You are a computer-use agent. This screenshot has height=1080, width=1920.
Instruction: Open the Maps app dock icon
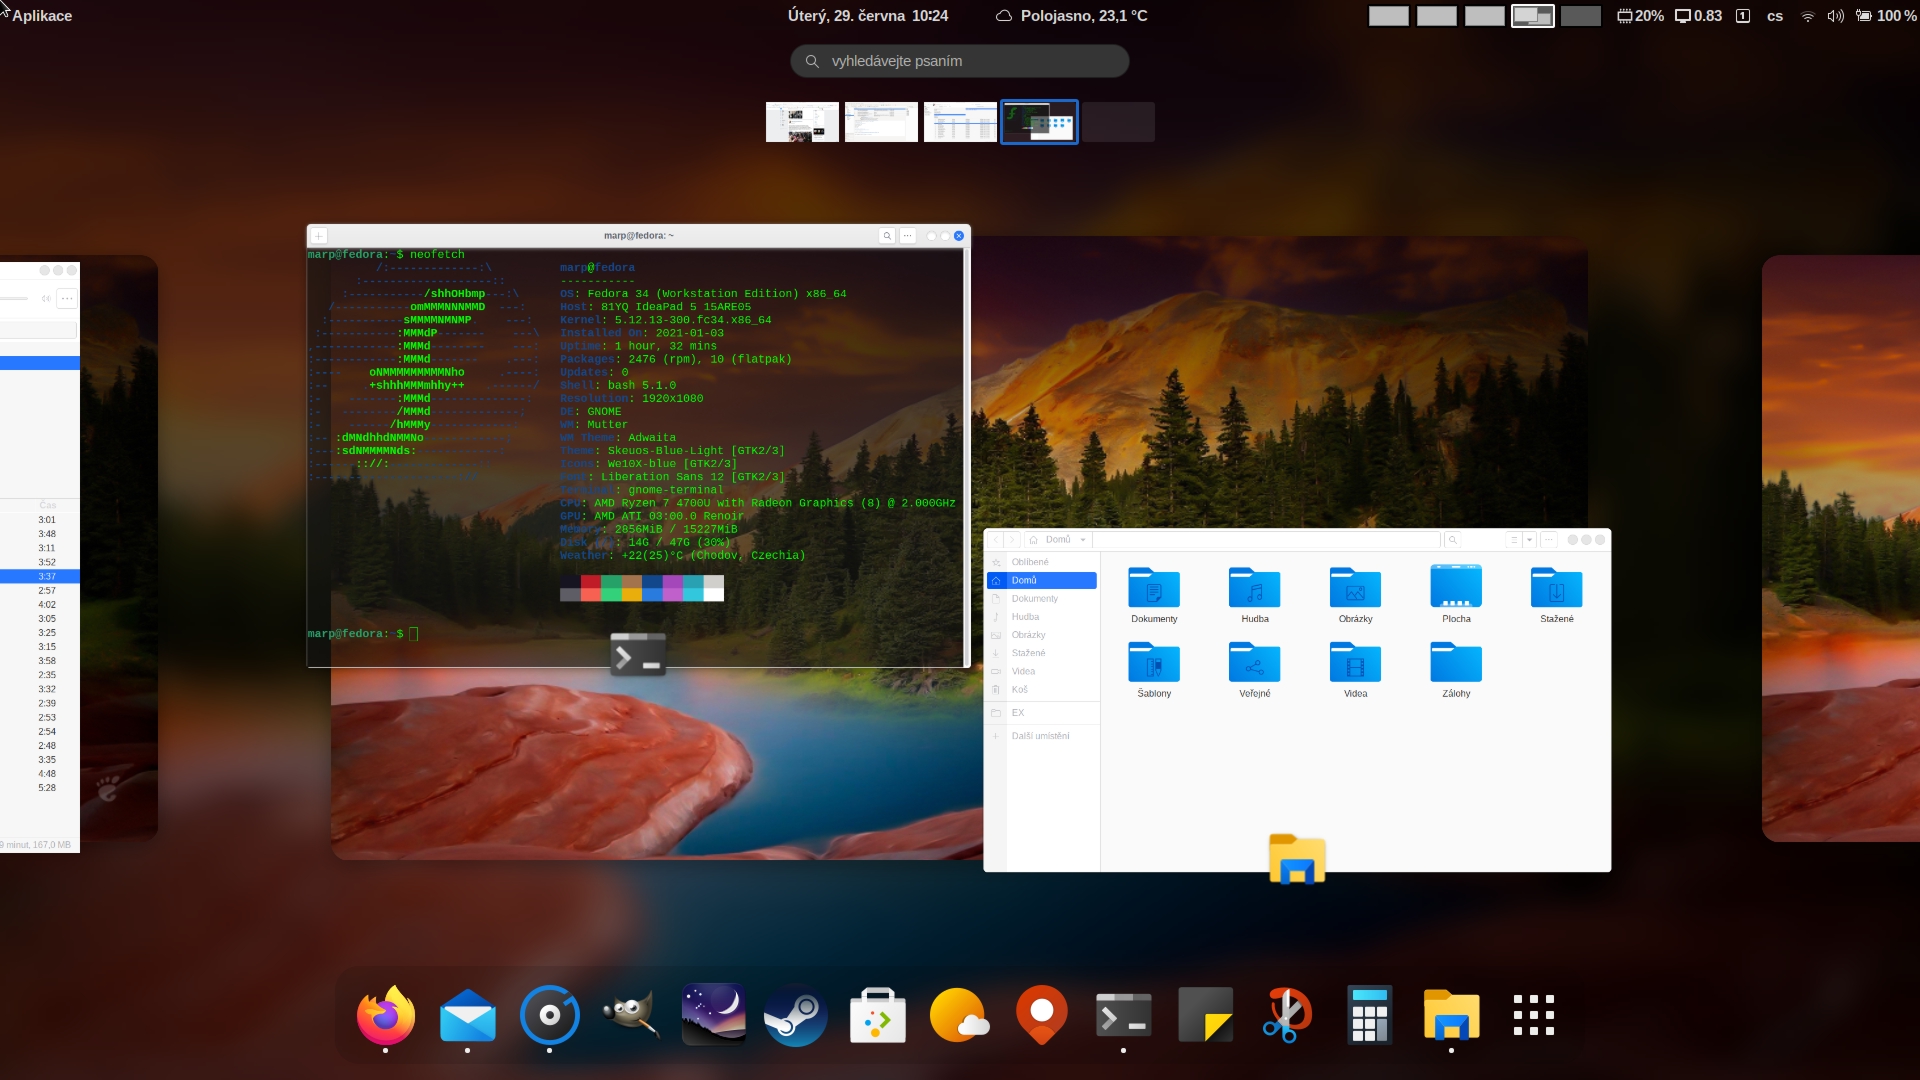tap(1041, 1015)
